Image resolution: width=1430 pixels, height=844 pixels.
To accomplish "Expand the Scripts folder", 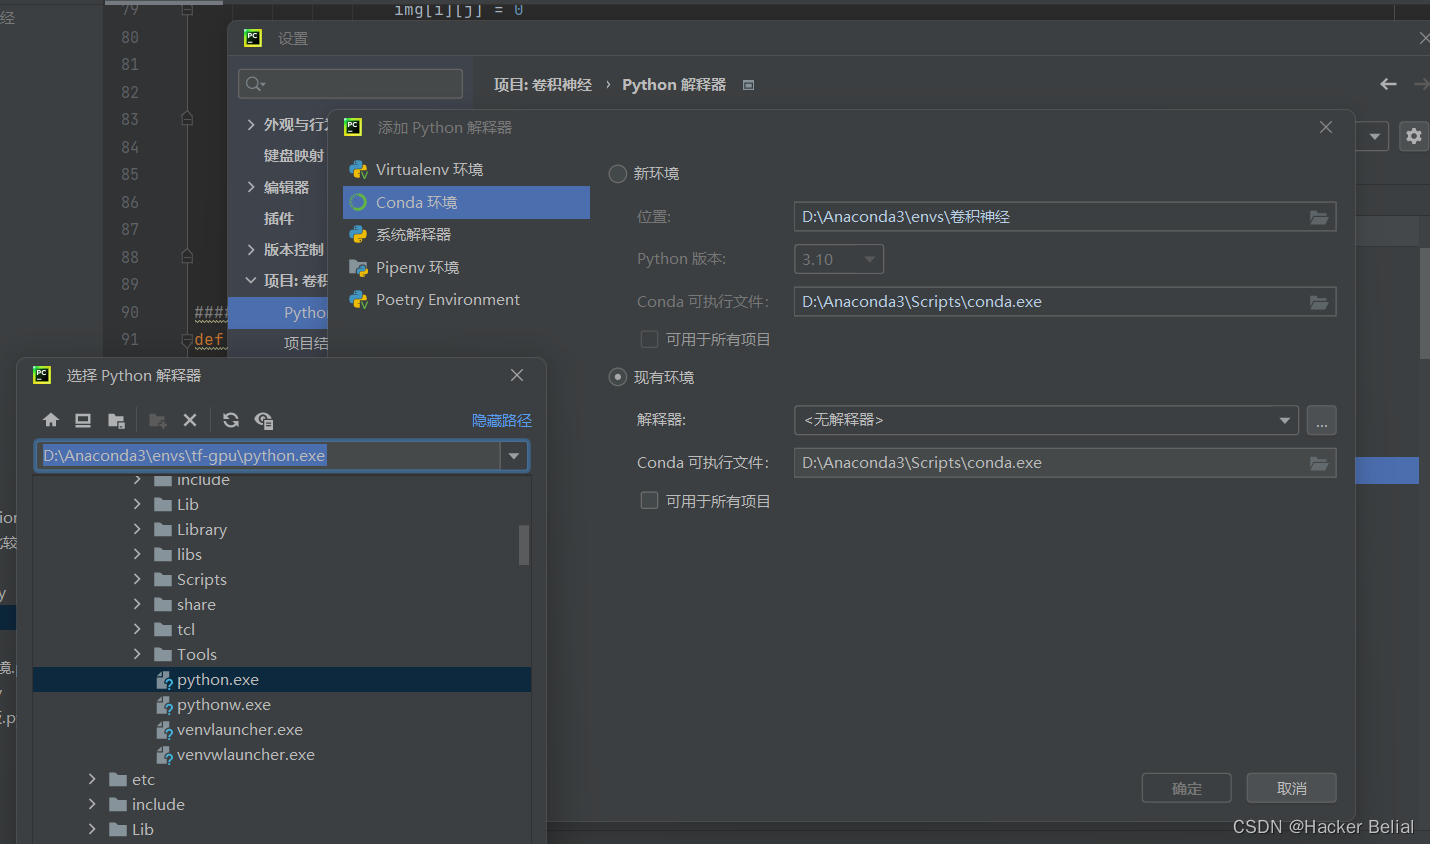I will 137,579.
